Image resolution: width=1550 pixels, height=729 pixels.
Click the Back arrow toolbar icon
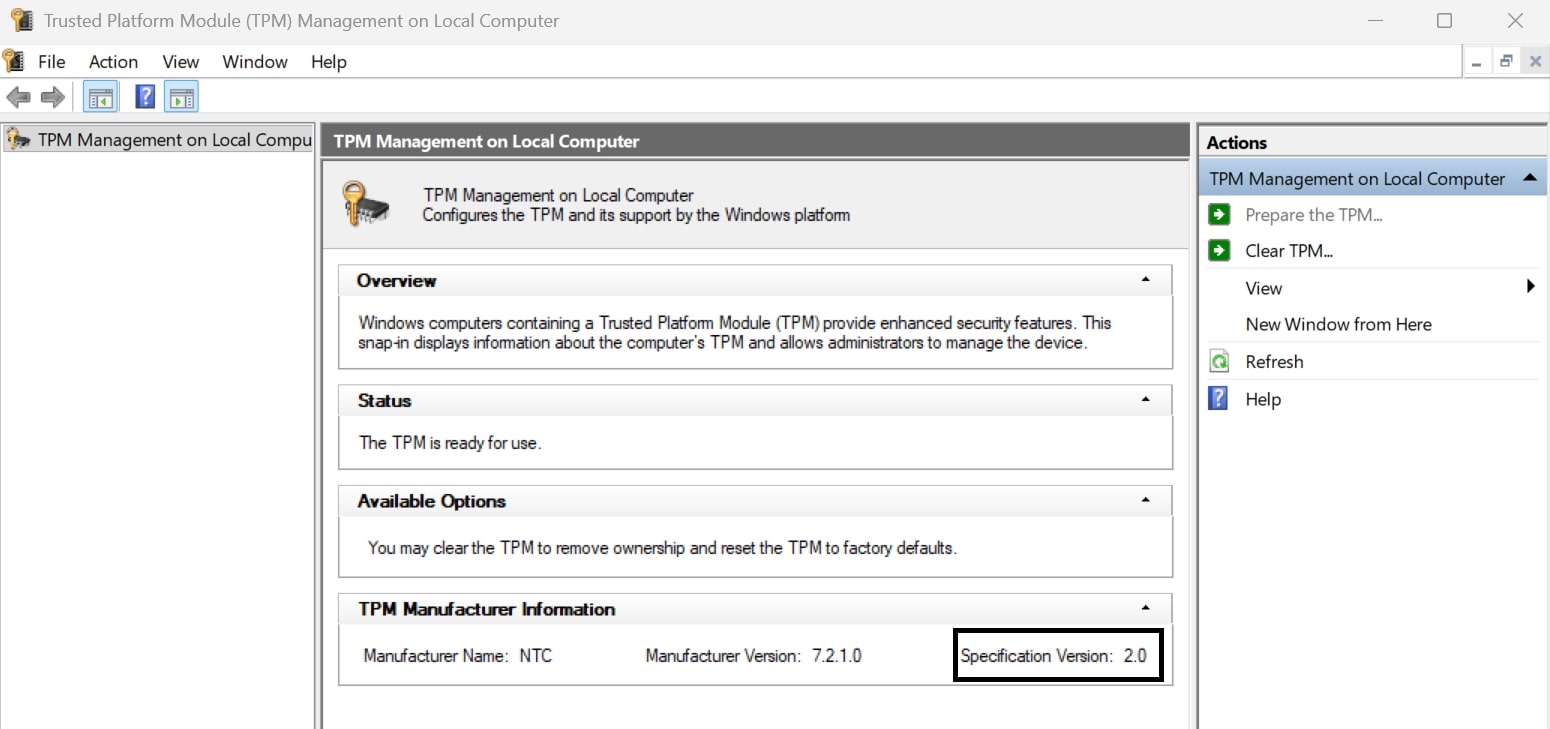point(18,97)
